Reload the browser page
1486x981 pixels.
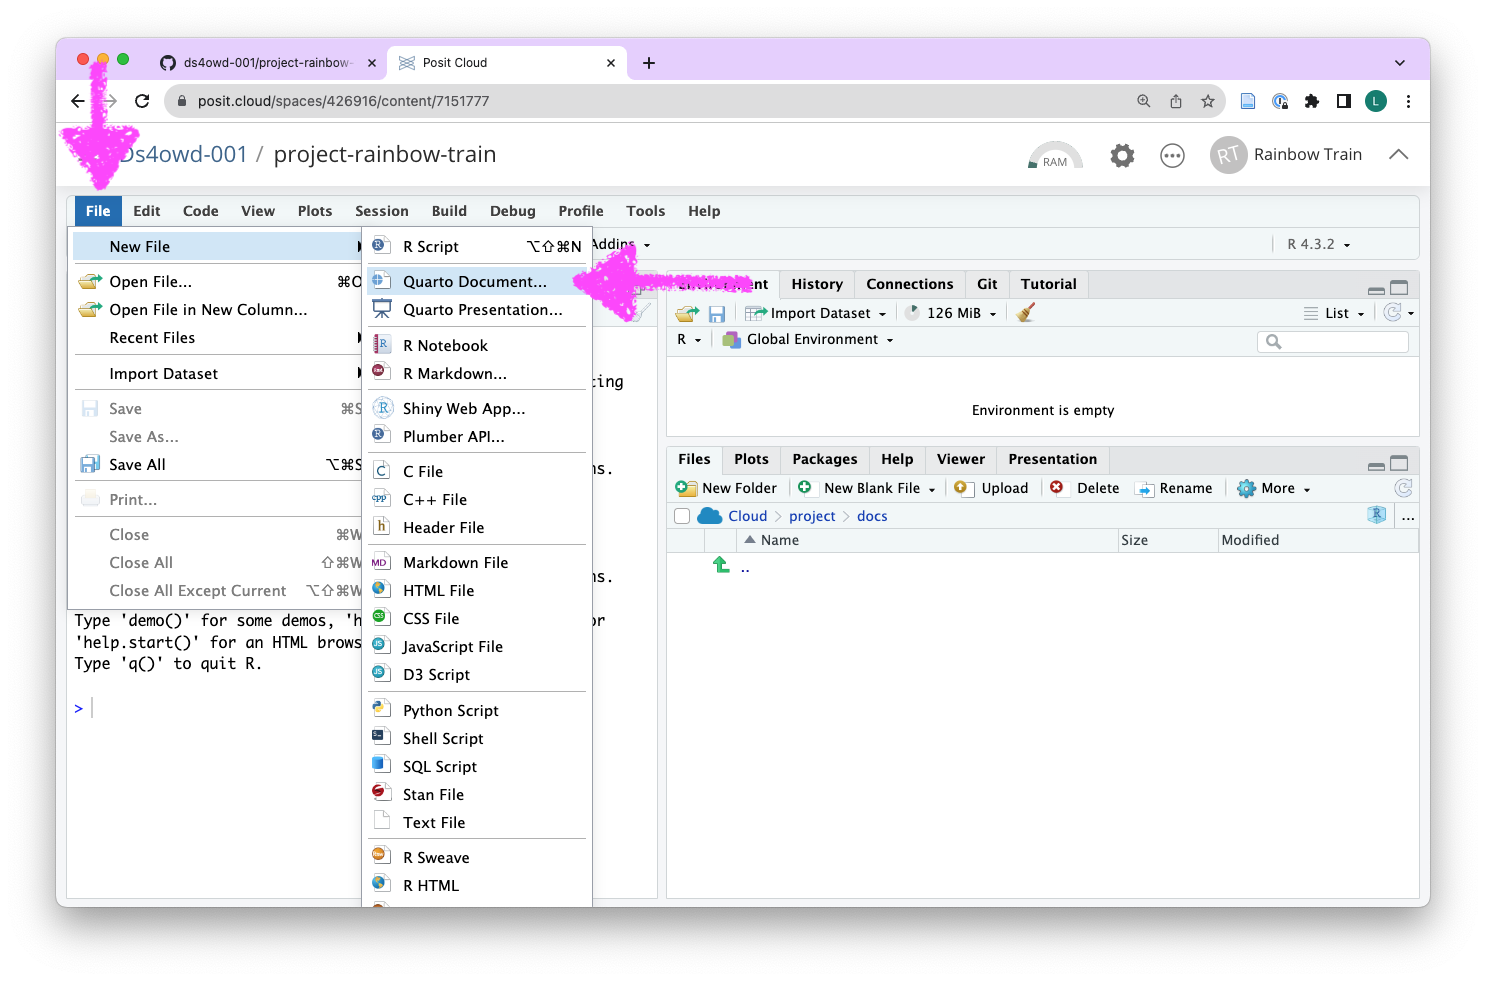click(x=142, y=101)
